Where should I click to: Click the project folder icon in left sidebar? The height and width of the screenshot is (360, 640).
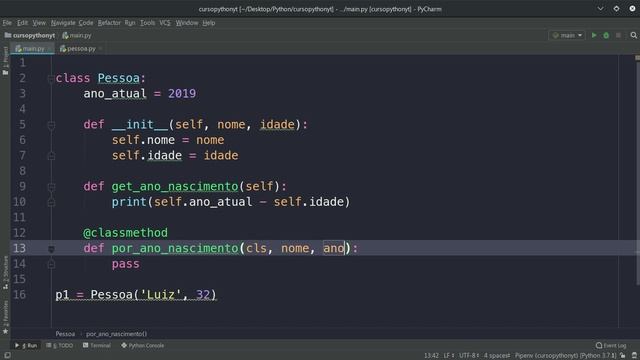5,73
